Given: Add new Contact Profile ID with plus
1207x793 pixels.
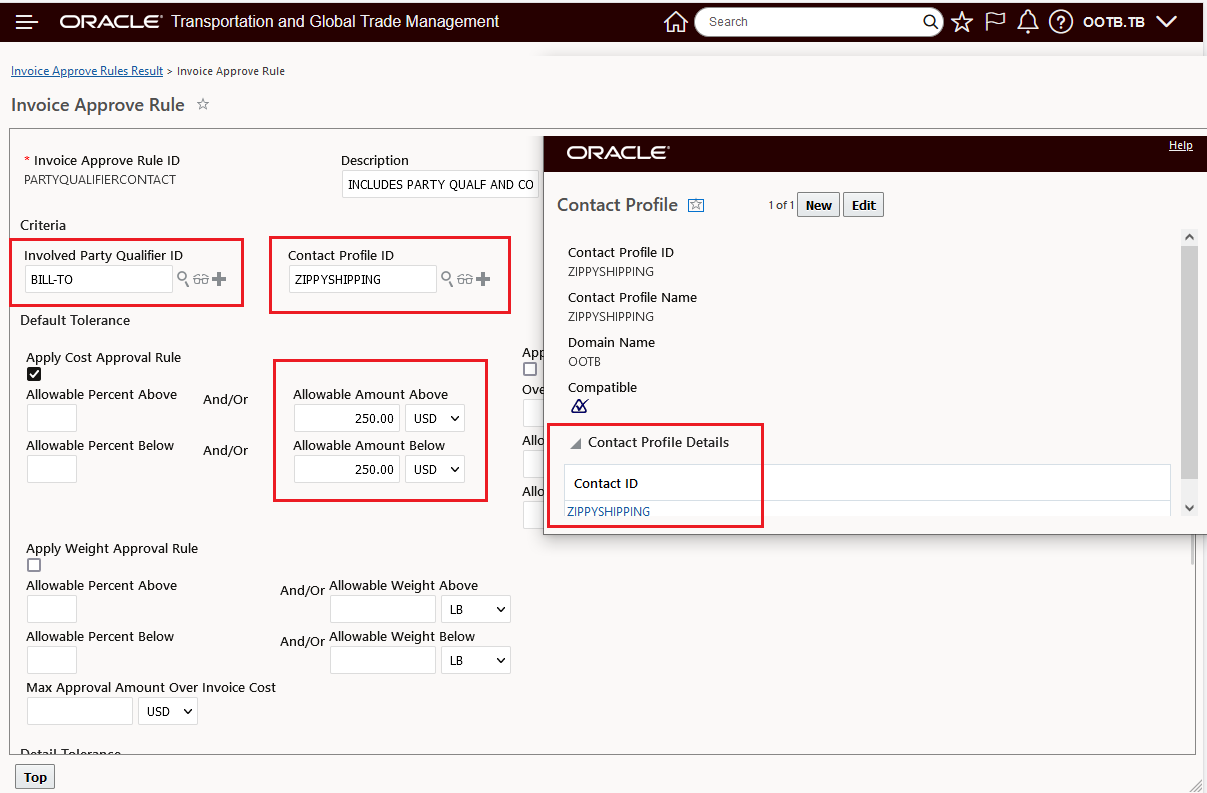Looking at the screenshot, I should [483, 279].
